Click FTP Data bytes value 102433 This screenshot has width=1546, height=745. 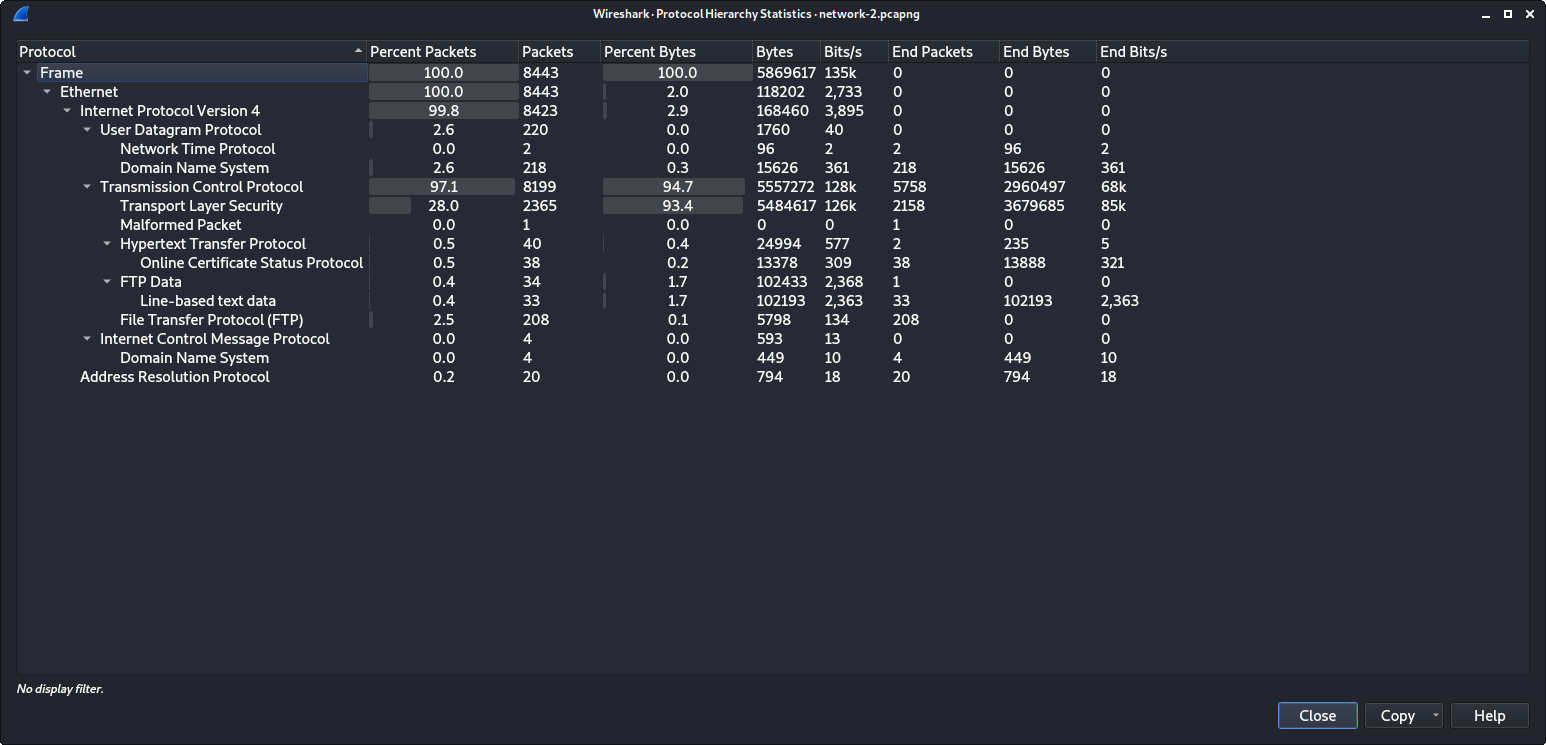(782, 282)
